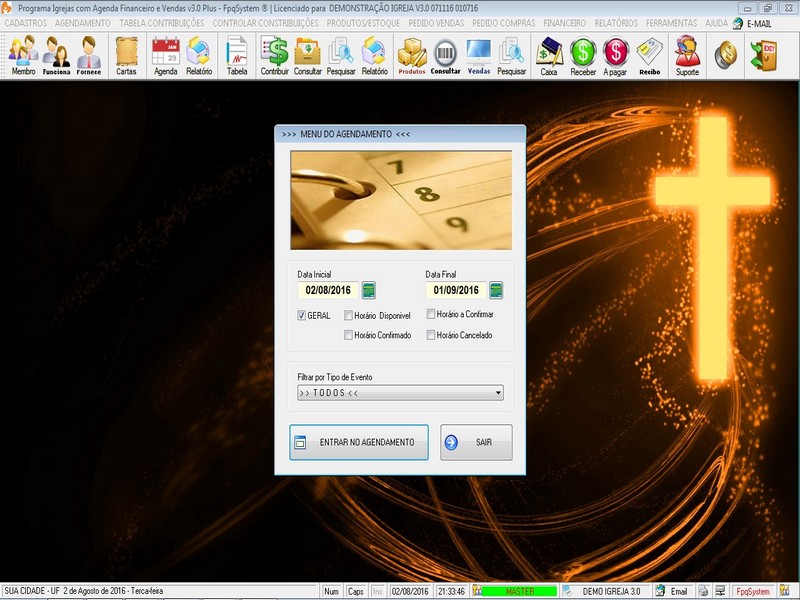Click the Data Final date field
The image size is (800, 600).
point(456,290)
